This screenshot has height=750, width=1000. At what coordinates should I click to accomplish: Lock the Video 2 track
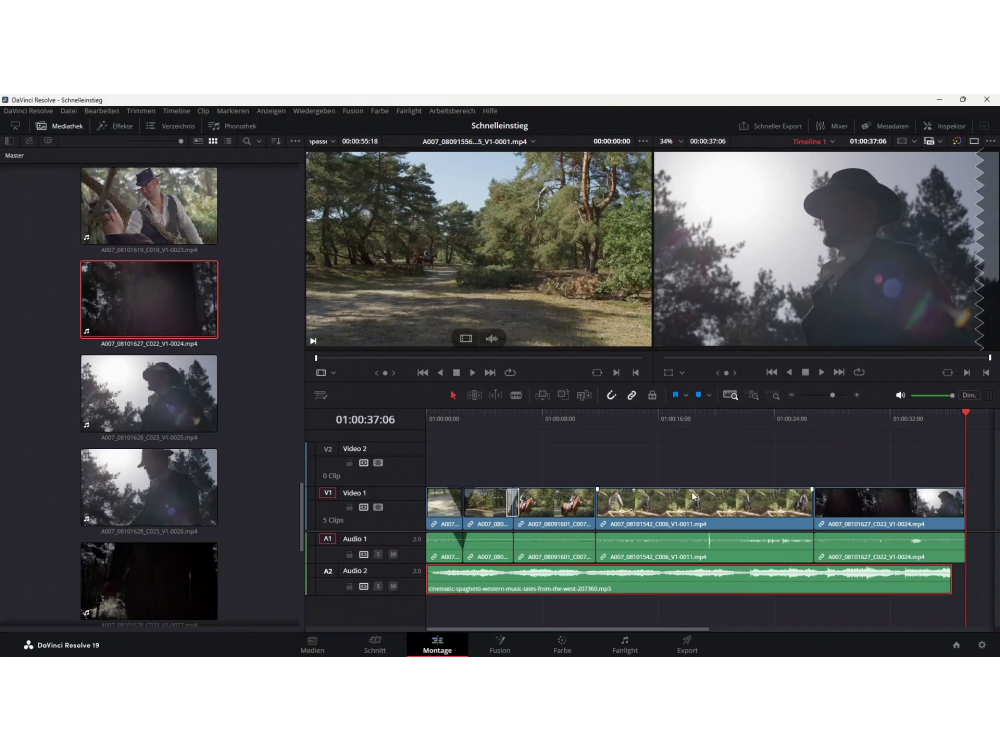[x=350, y=463]
